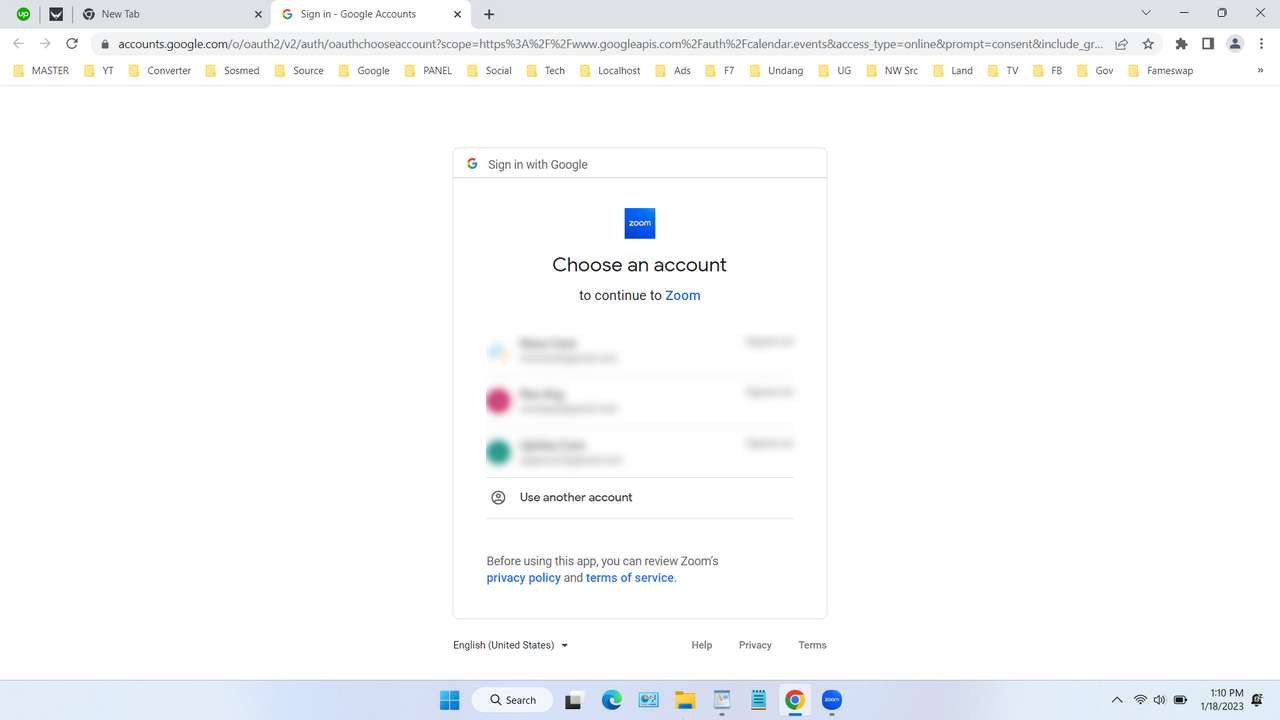Select Use another account
The width and height of the screenshot is (1280, 720).
tap(640, 497)
